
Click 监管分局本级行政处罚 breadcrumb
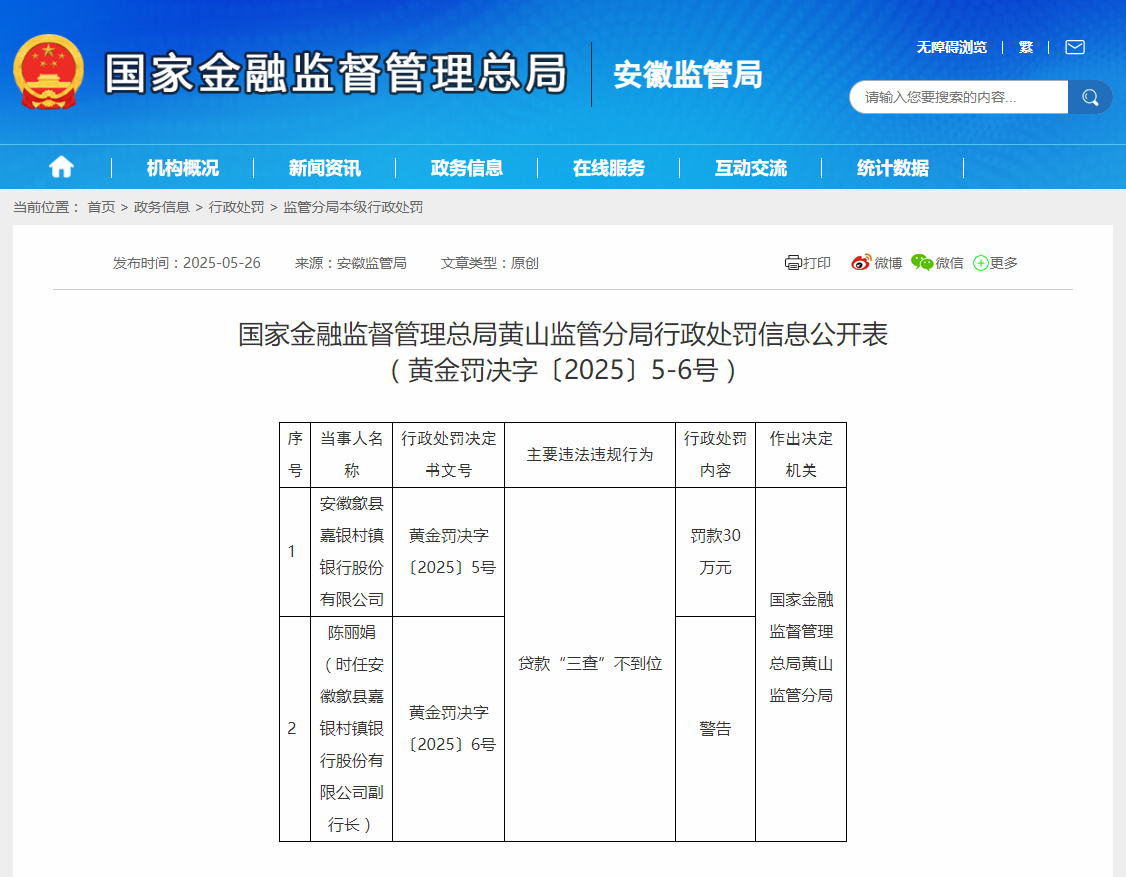click(353, 207)
